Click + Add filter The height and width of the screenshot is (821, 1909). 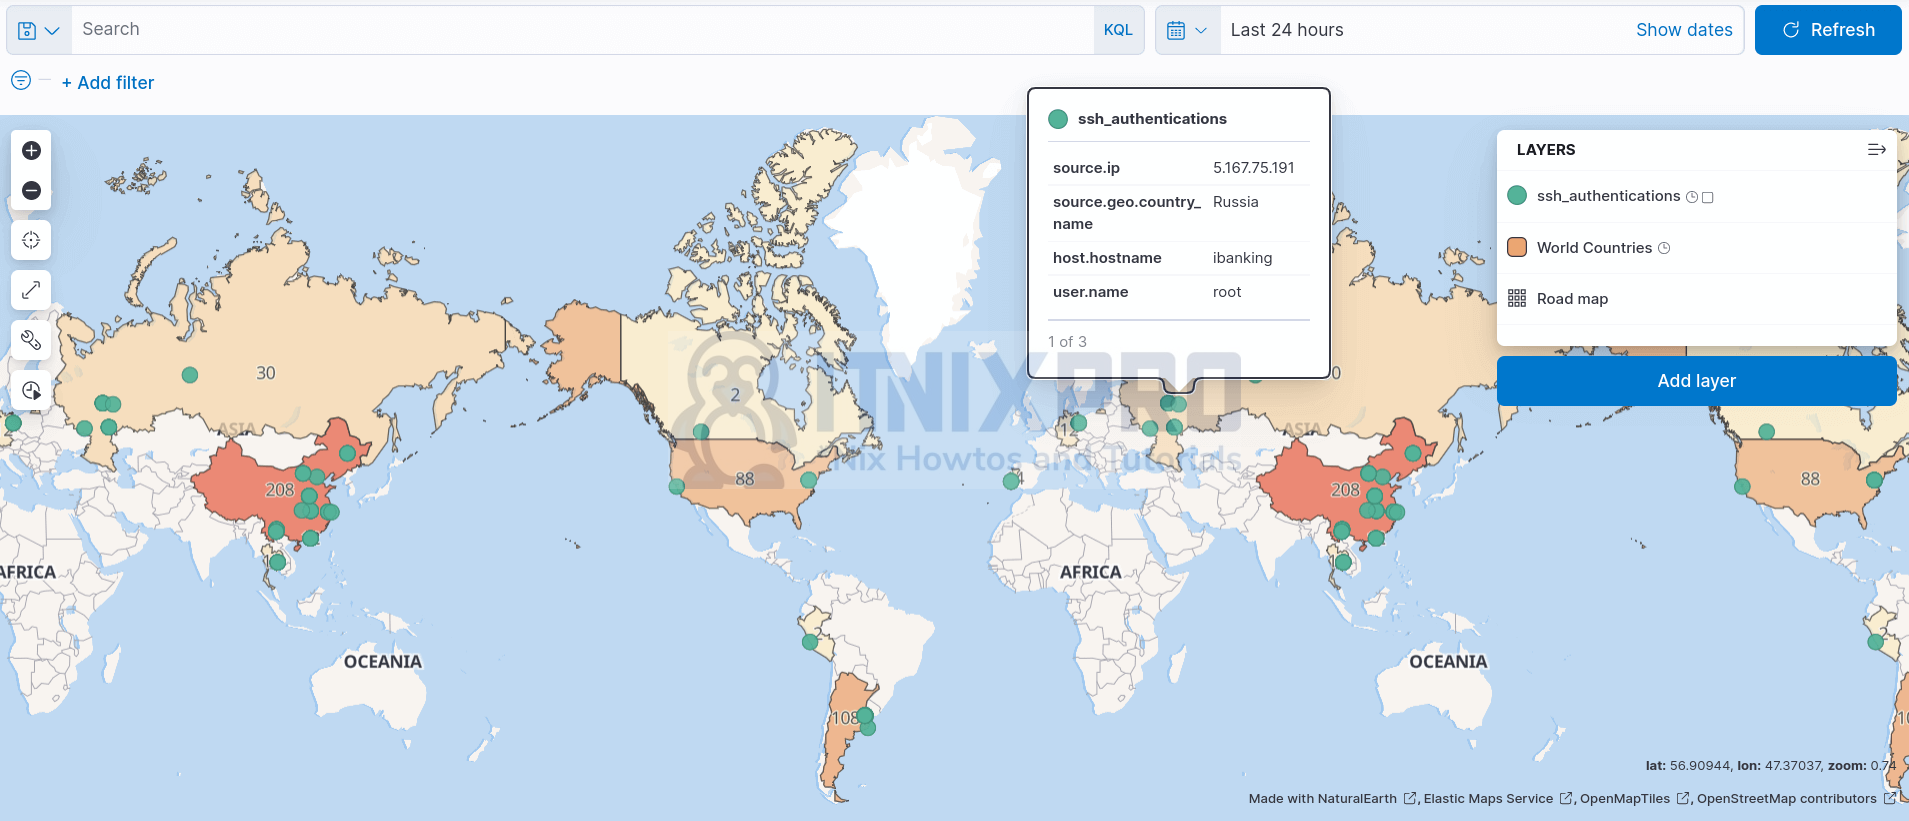[108, 83]
